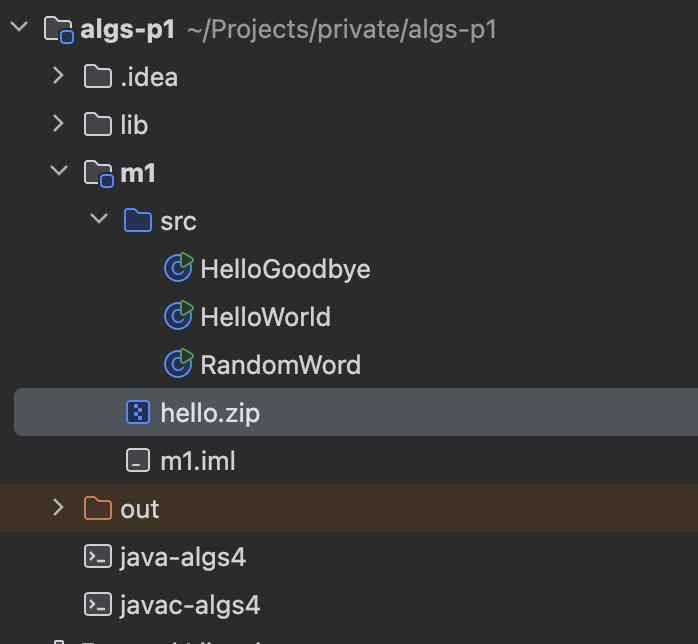Select the .idea folder label
The image size is (698, 644).
(149, 77)
